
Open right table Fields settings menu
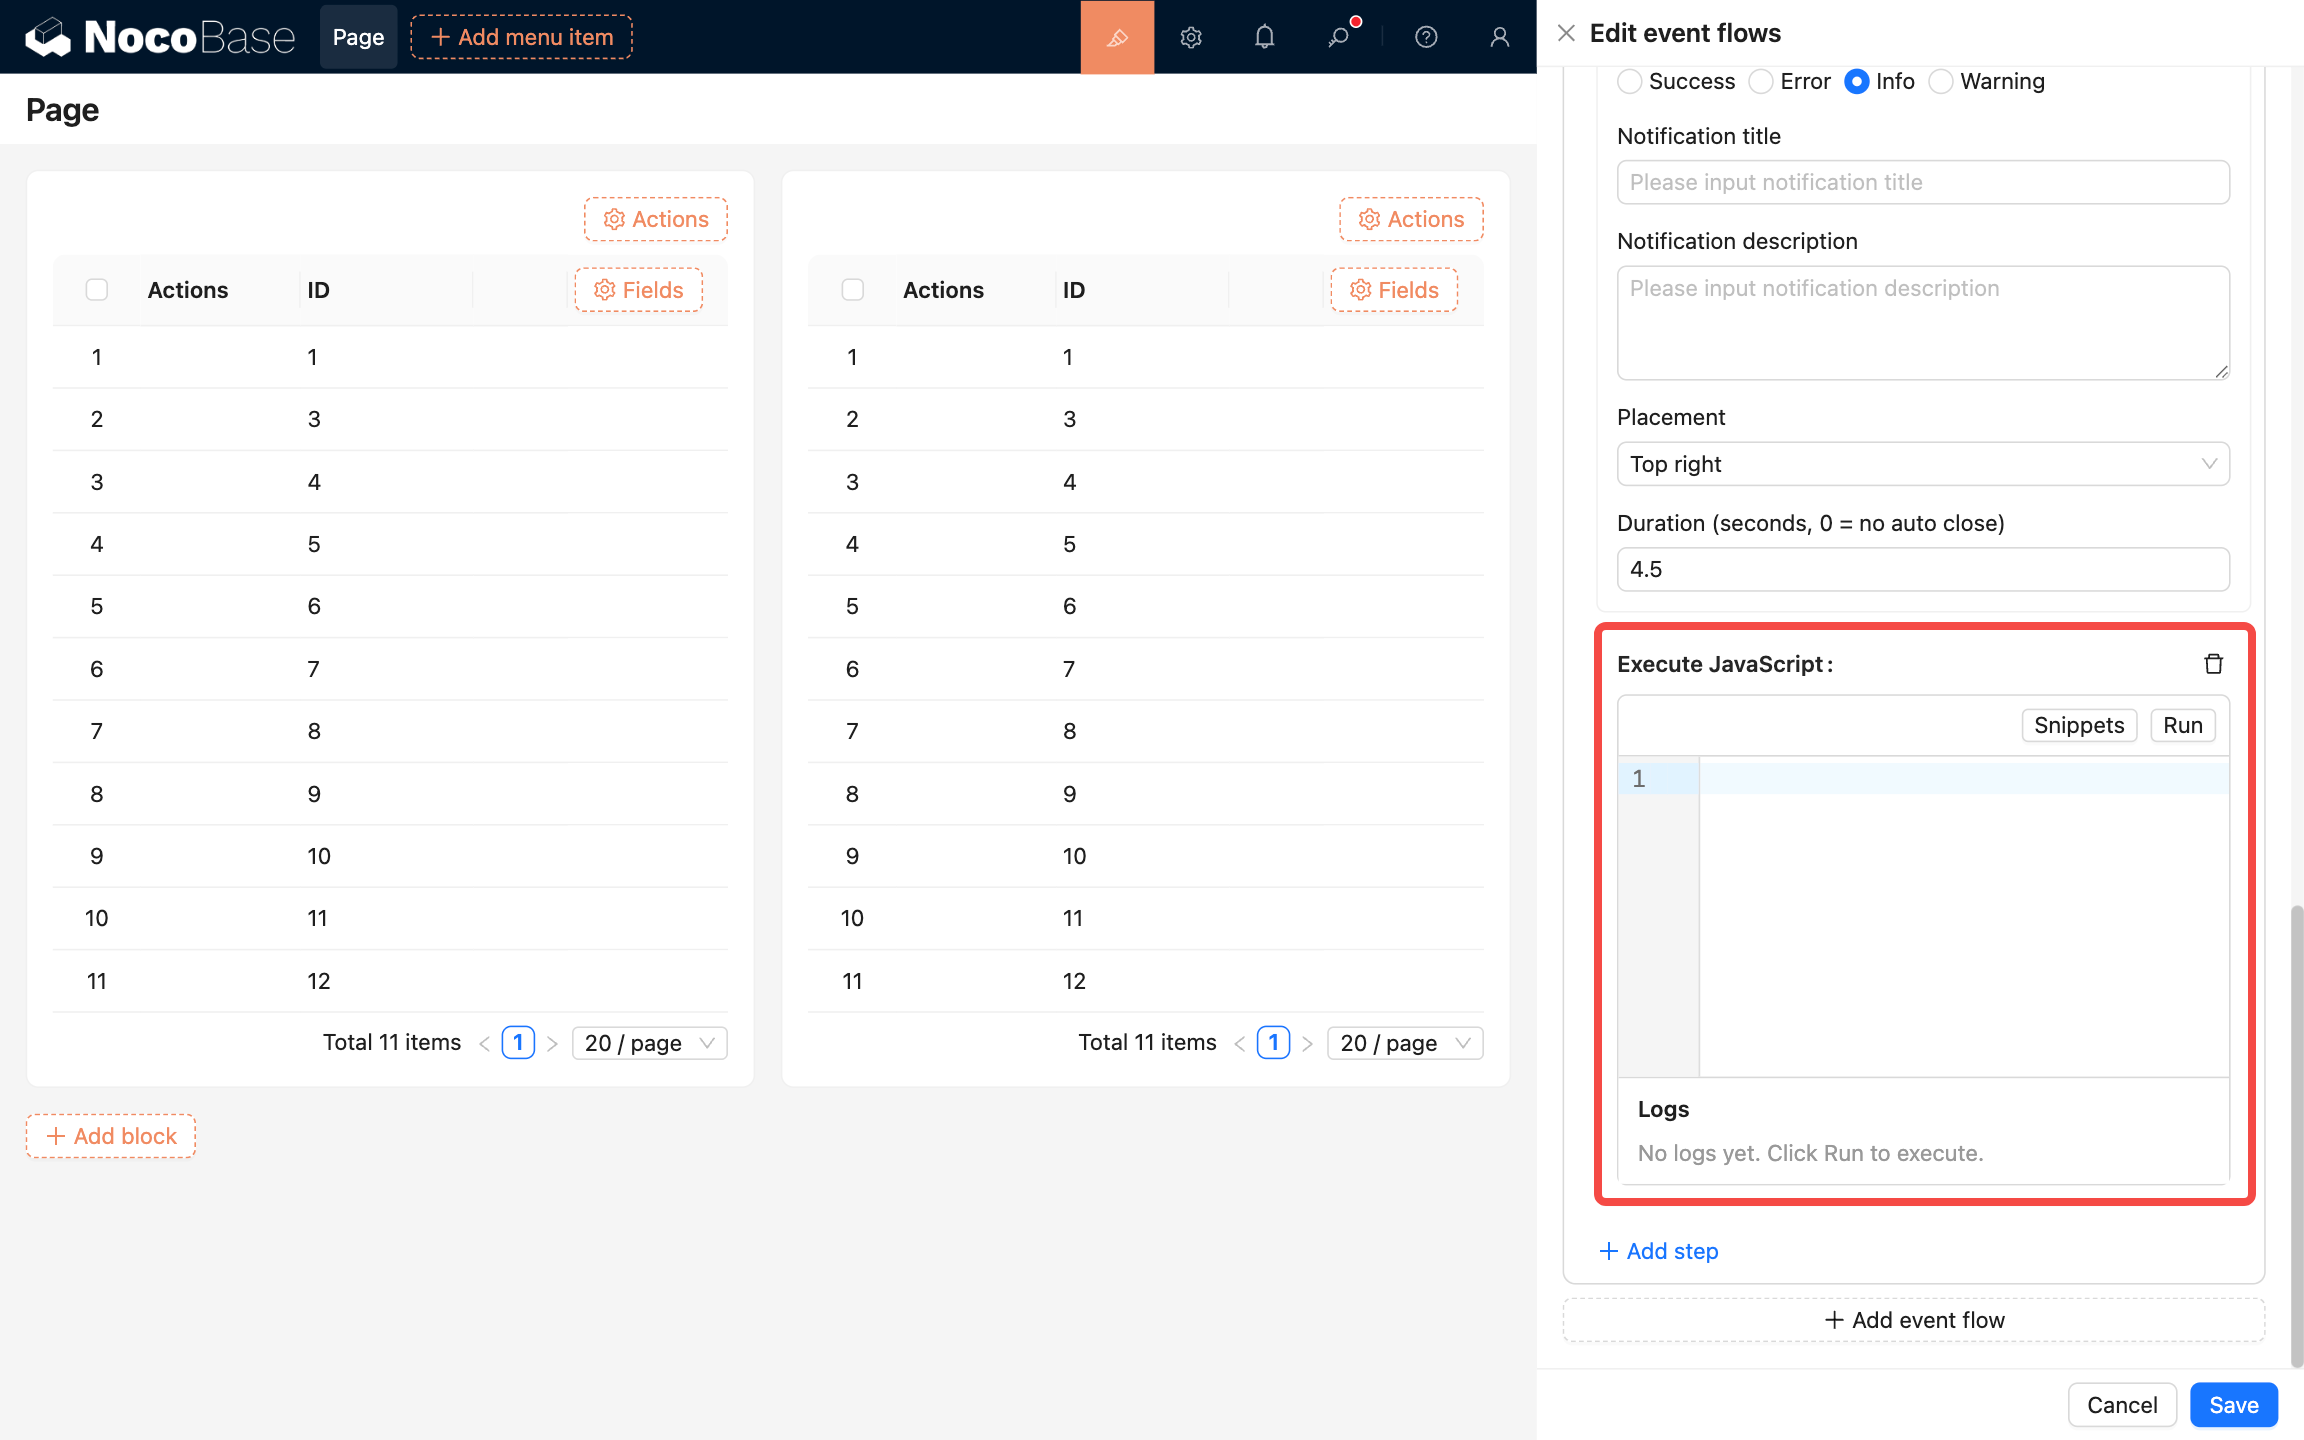1394,290
